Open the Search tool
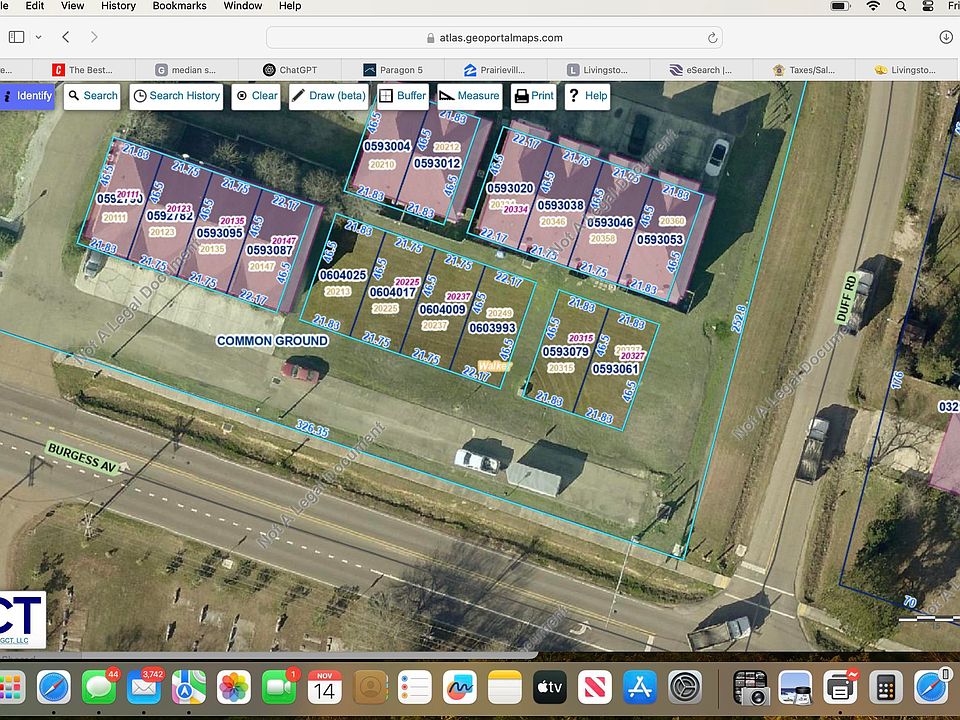The image size is (960, 720). 92,96
